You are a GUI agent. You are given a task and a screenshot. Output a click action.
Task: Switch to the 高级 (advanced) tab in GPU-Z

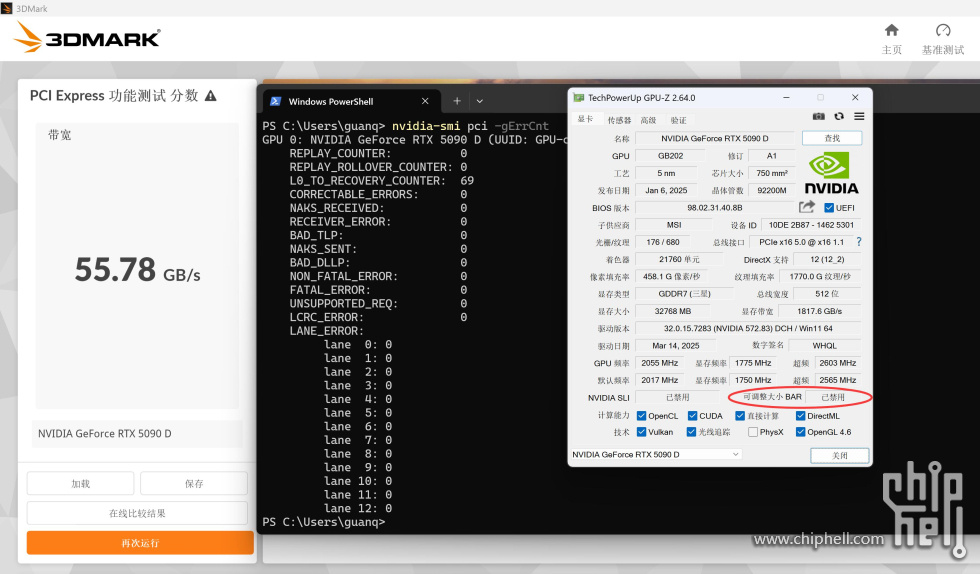pyautogui.click(x=648, y=120)
